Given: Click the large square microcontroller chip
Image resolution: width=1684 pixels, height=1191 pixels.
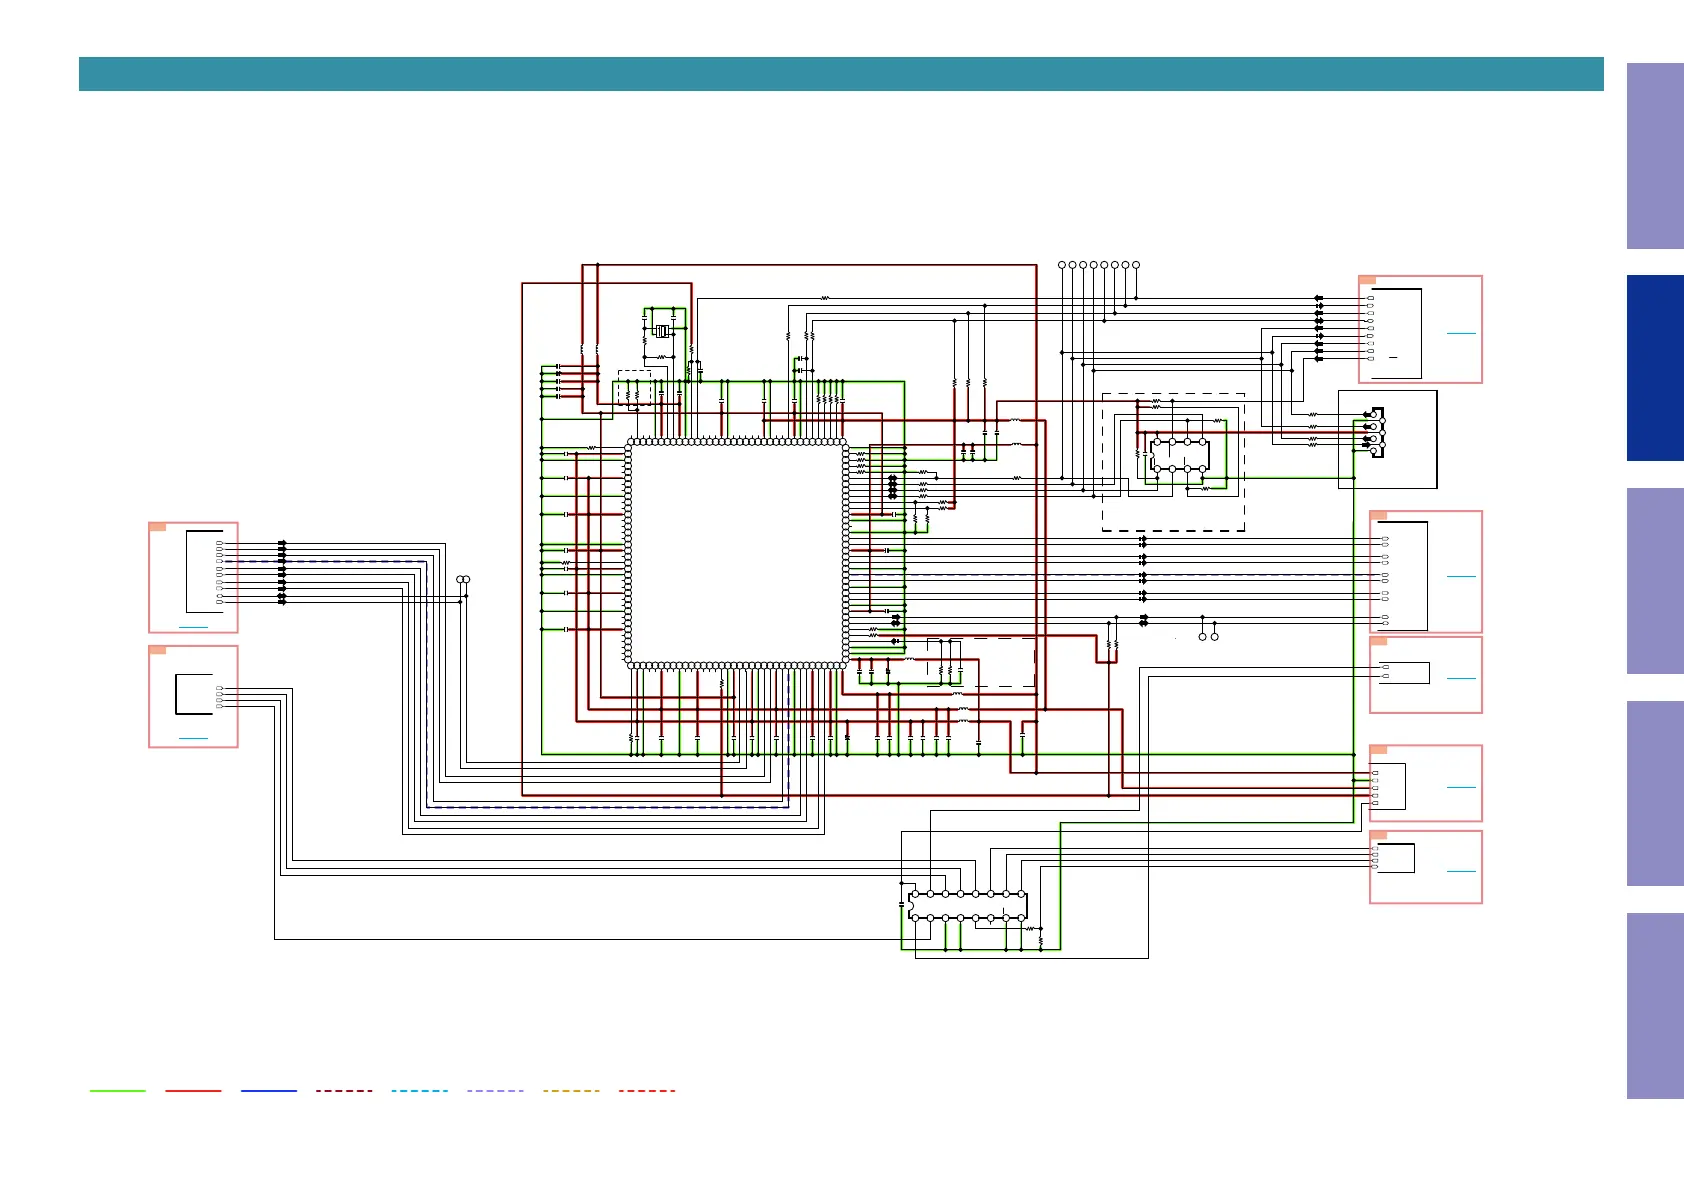Looking at the screenshot, I should (737, 553).
